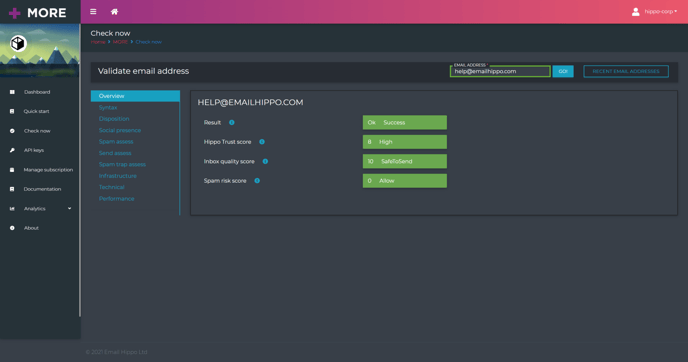
Task: Open the hippo-corp user dropdown
Action: 654,12
